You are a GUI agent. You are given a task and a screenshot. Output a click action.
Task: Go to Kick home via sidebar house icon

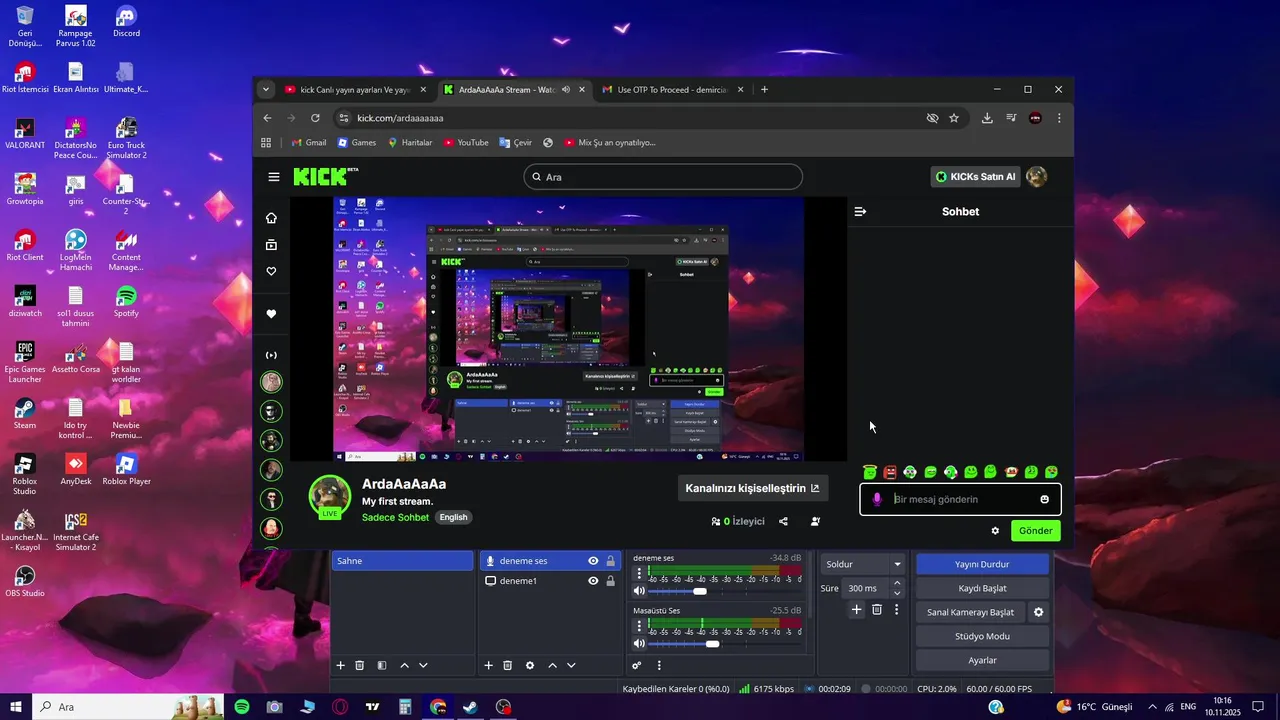point(271,218)
